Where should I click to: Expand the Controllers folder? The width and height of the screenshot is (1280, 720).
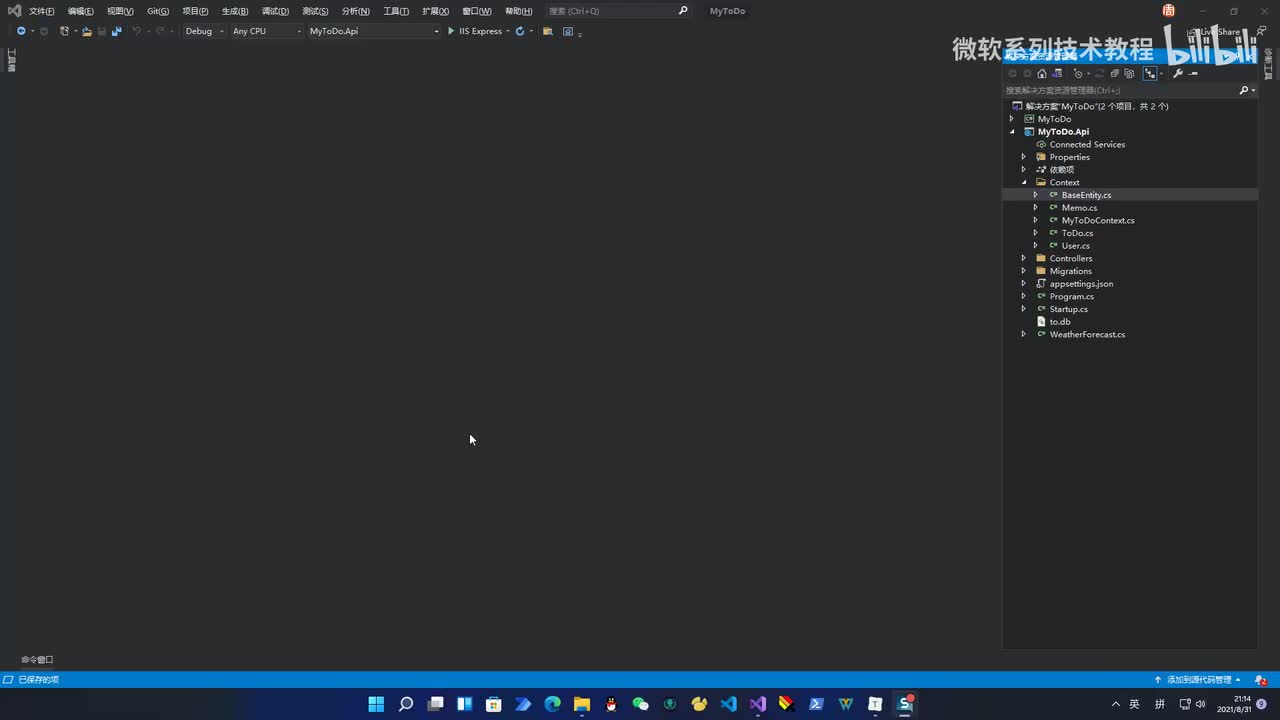point(1024,258)
